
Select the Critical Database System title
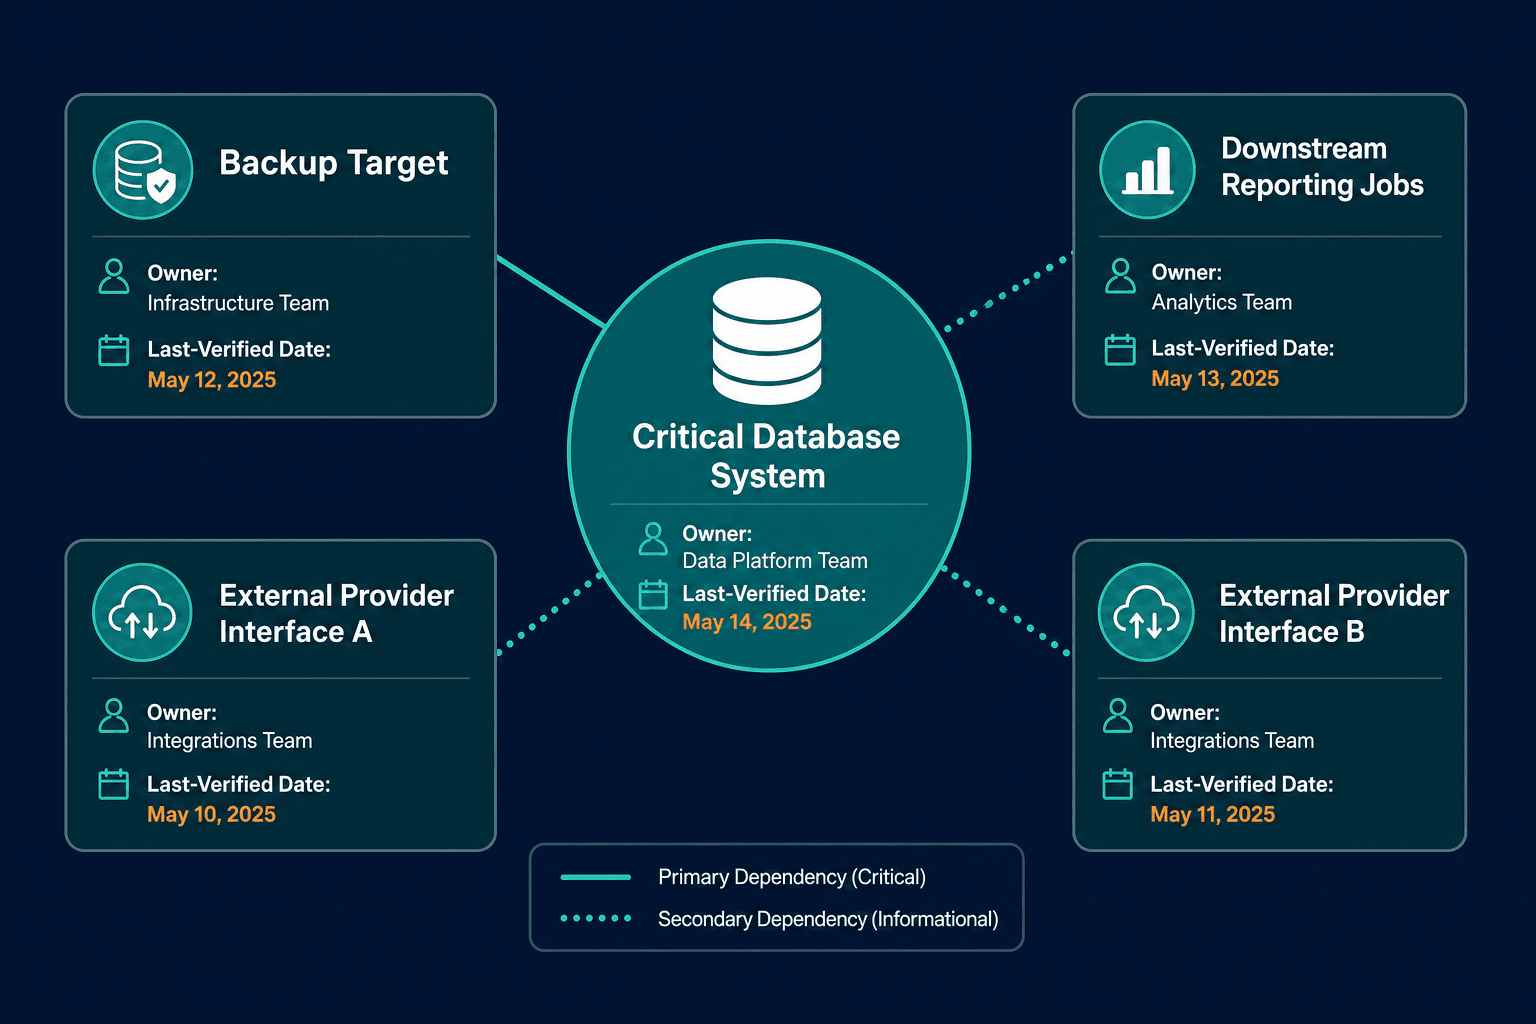point(767,456)
